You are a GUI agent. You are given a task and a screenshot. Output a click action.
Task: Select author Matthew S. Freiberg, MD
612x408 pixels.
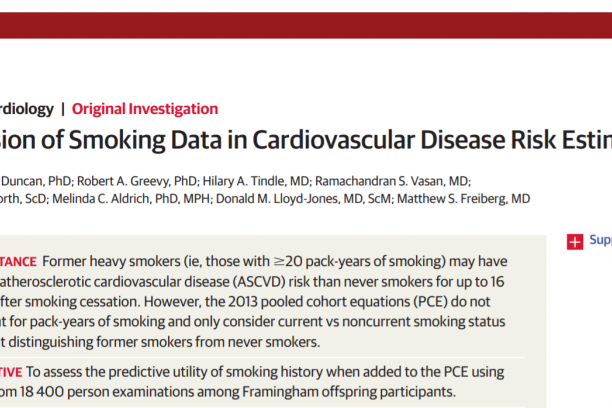[x=463, y=199]
